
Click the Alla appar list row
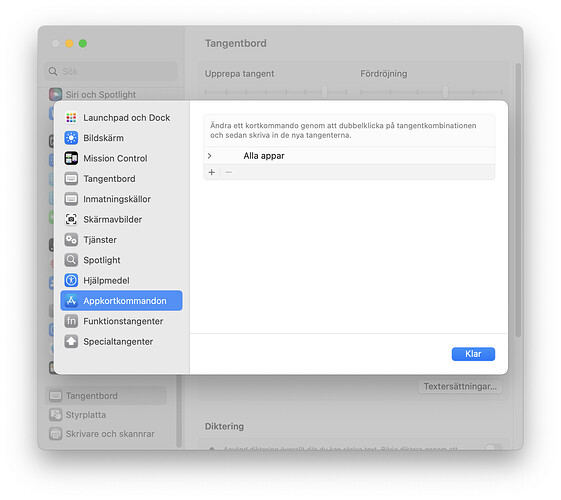[x=349, y=156]
